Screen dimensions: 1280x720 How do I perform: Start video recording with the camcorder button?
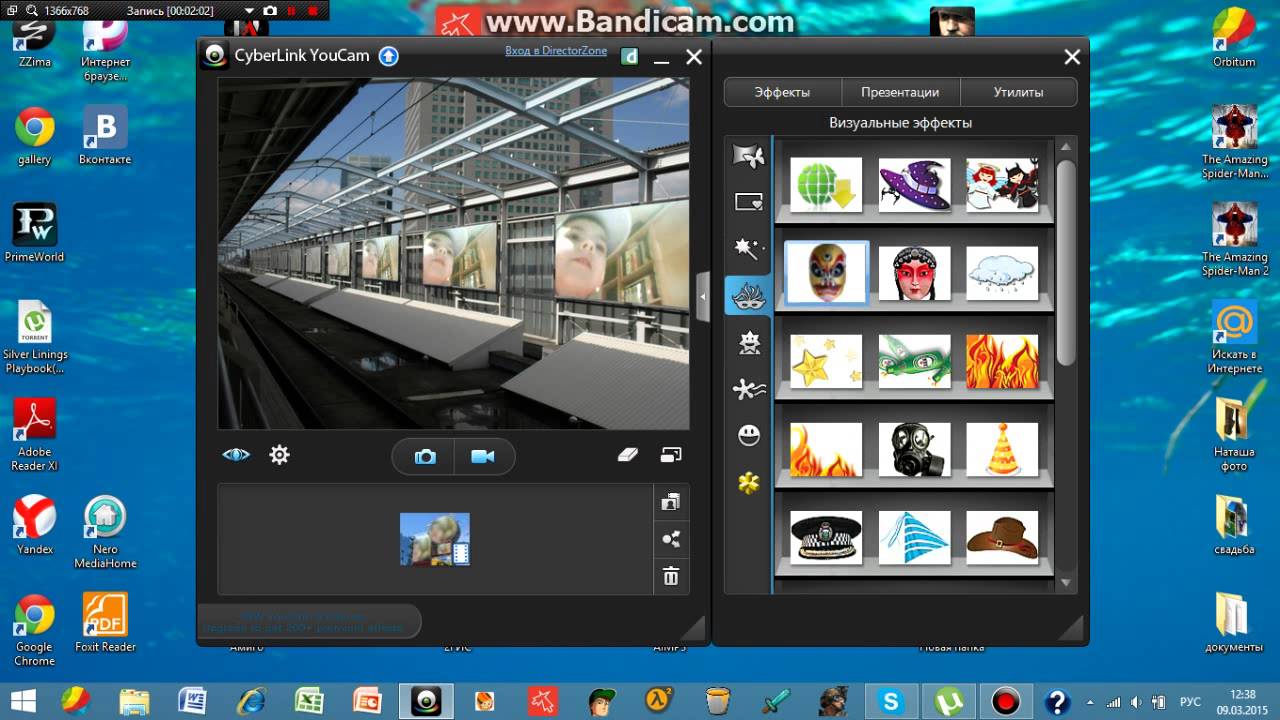coord(484,456)
